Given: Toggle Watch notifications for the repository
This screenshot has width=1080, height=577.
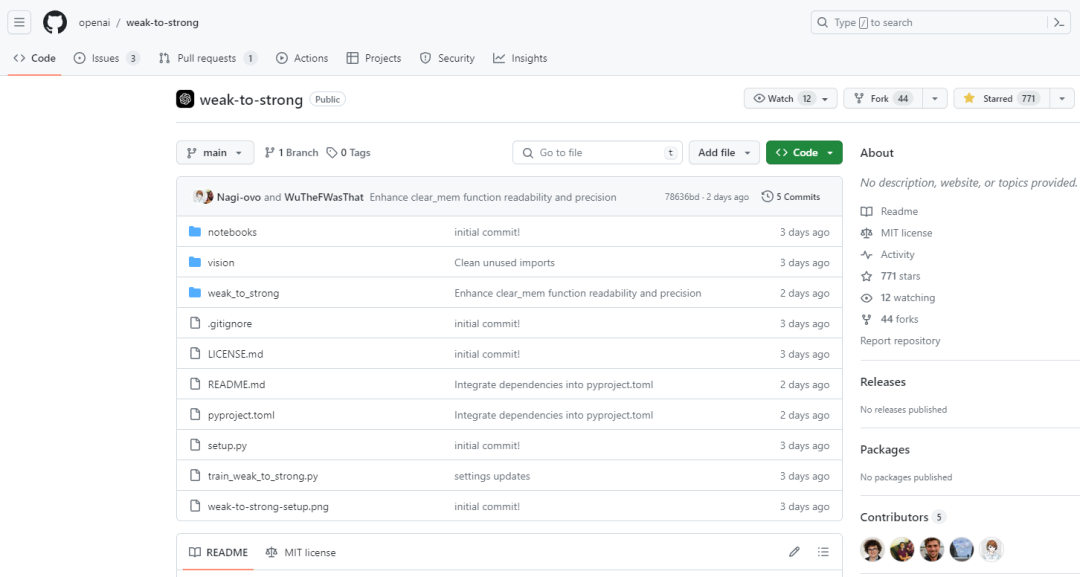Looking at the screenshot, I should coord(781,99).
